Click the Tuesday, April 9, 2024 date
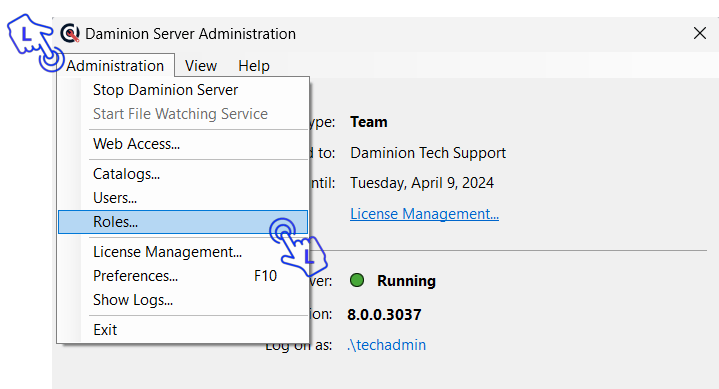719x389 pixels. [422, 183]
